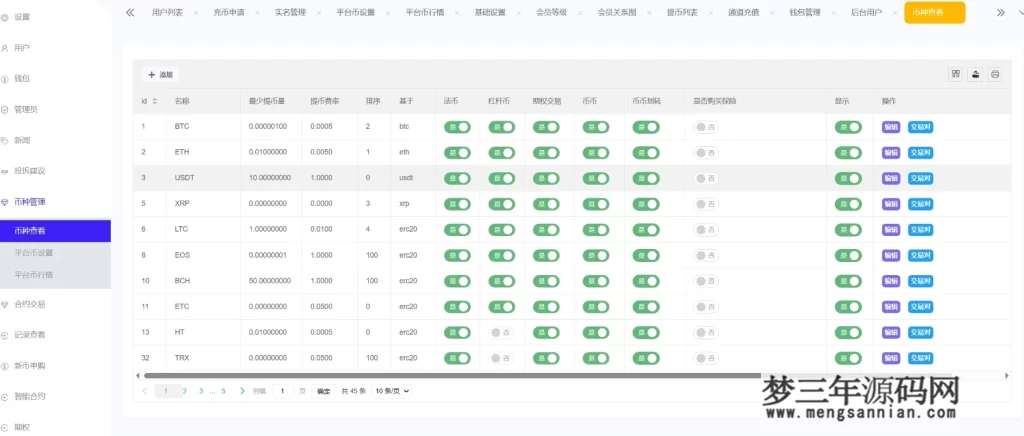Enable 是否购买保险 switch for EOS row

pos(706,255)
